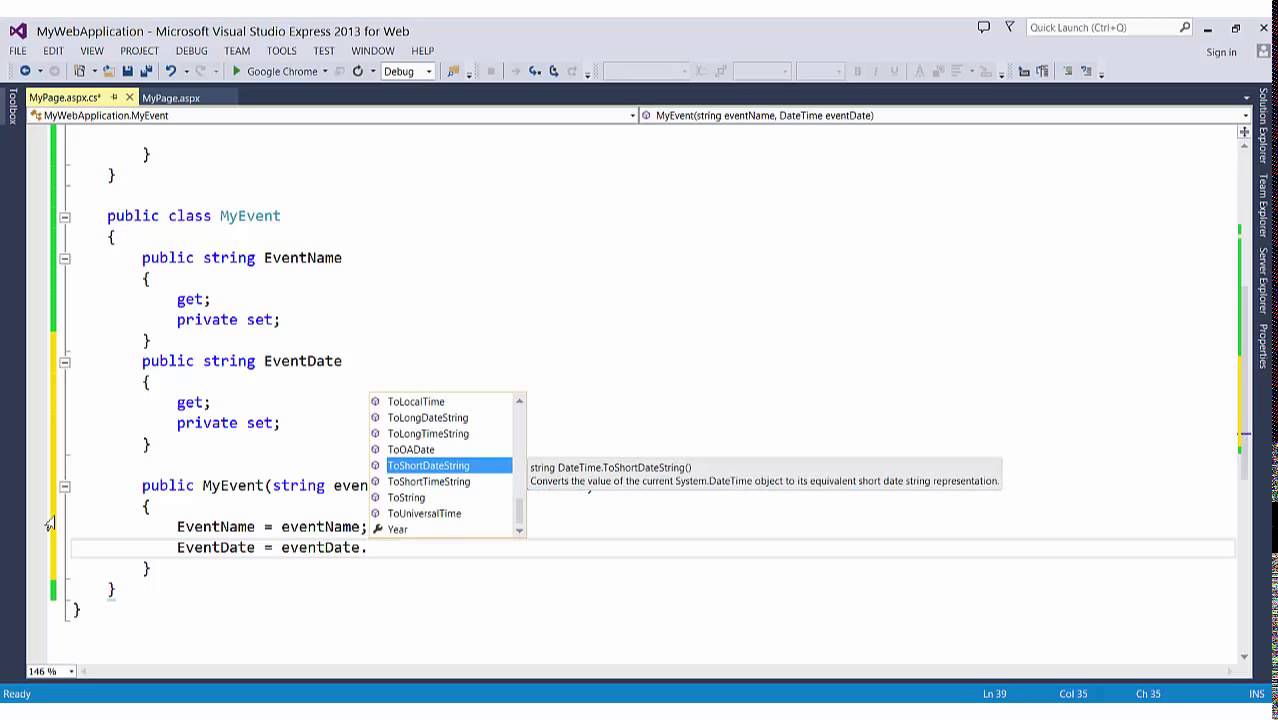The width and height of the screenshot is (1278, 720).
Task: Open the Undo history dropdown arrow
Action: 186,71
